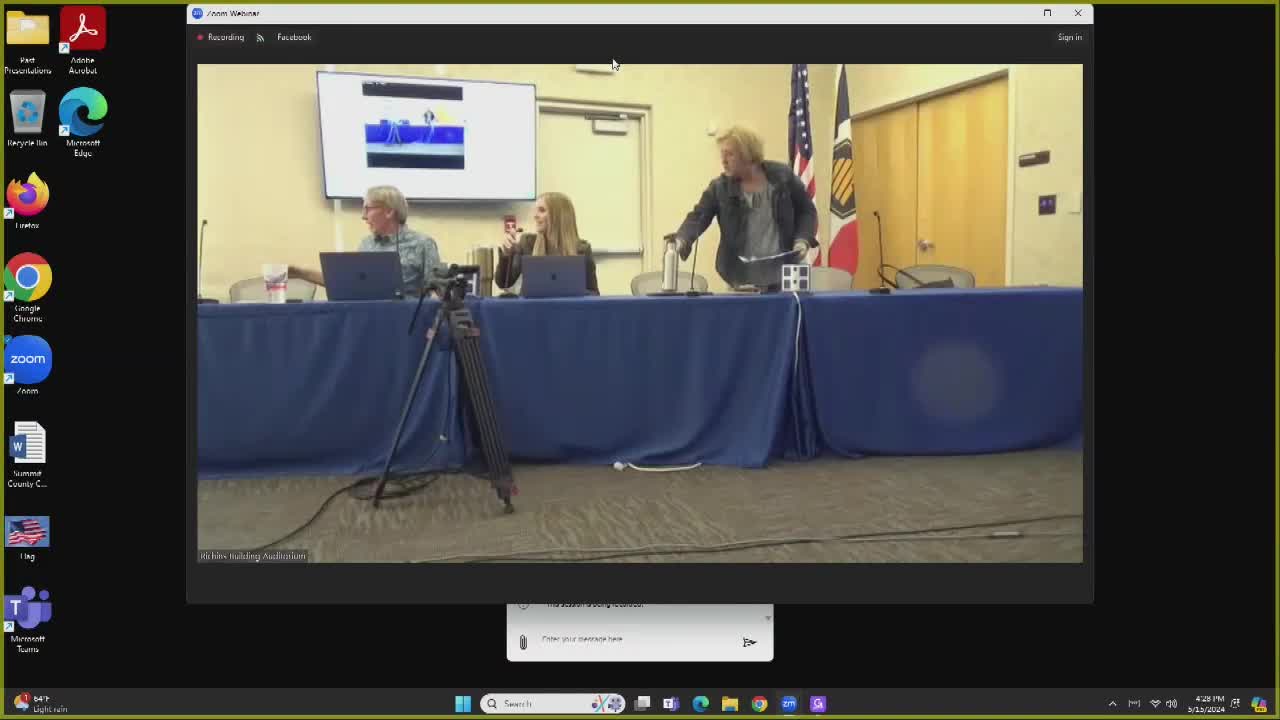This screenshot has height=720, width=1280.
Task: Send the chat message with the send icon
Action: tap(749, 641)
